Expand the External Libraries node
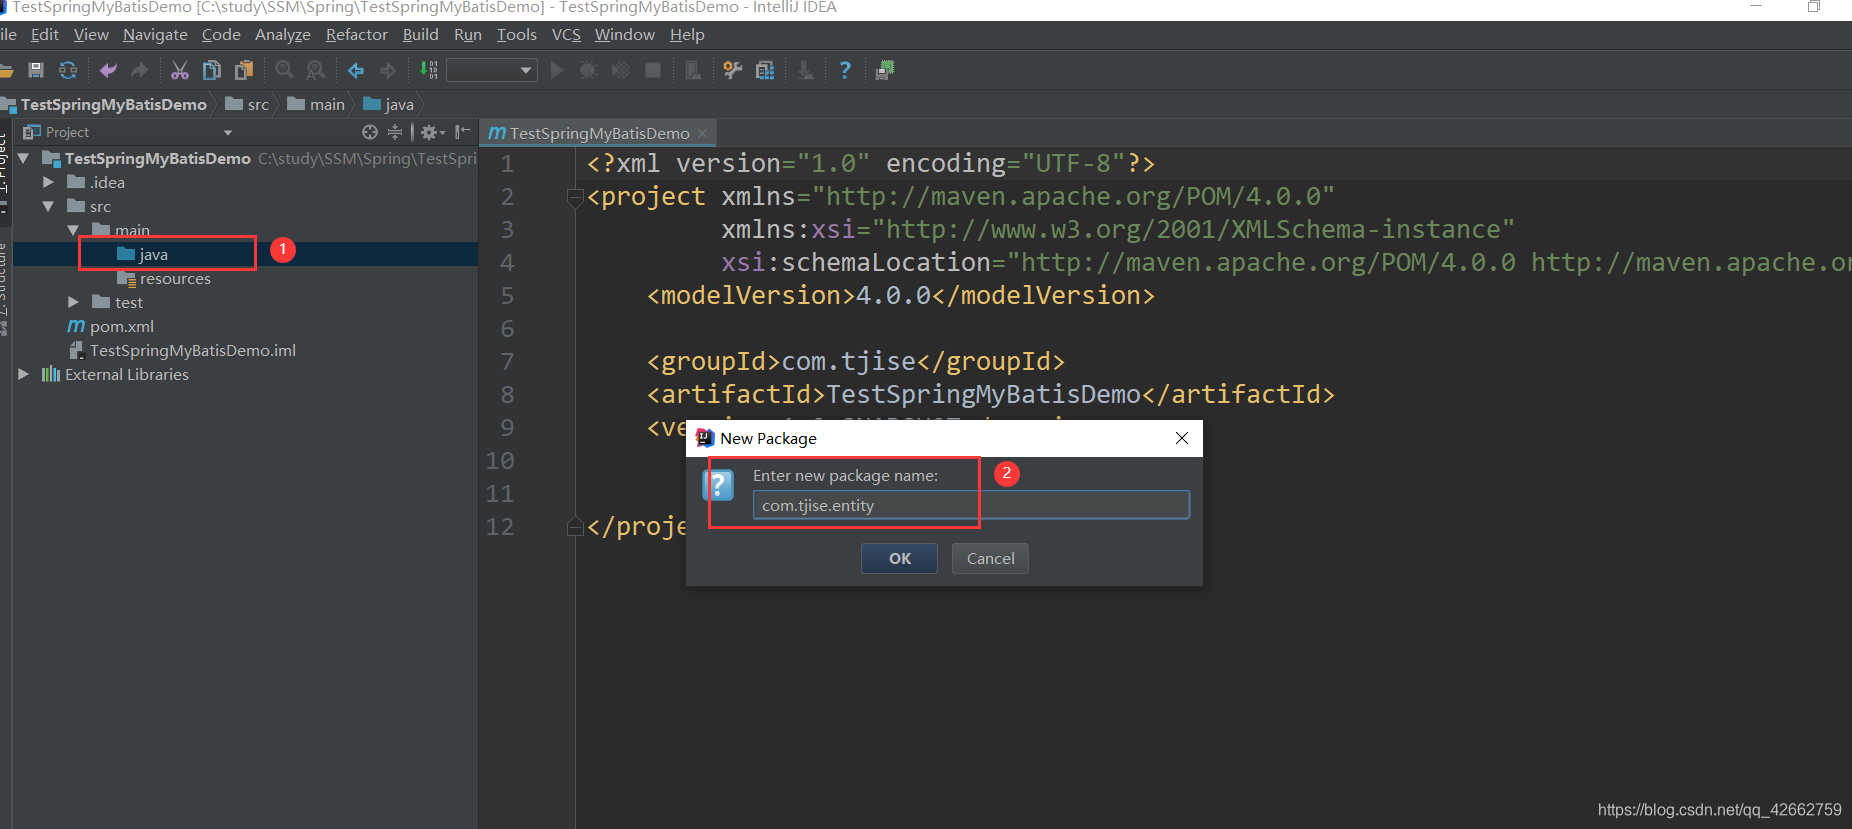Viewport: 1852px width, 829px height. tap(23, 374)
